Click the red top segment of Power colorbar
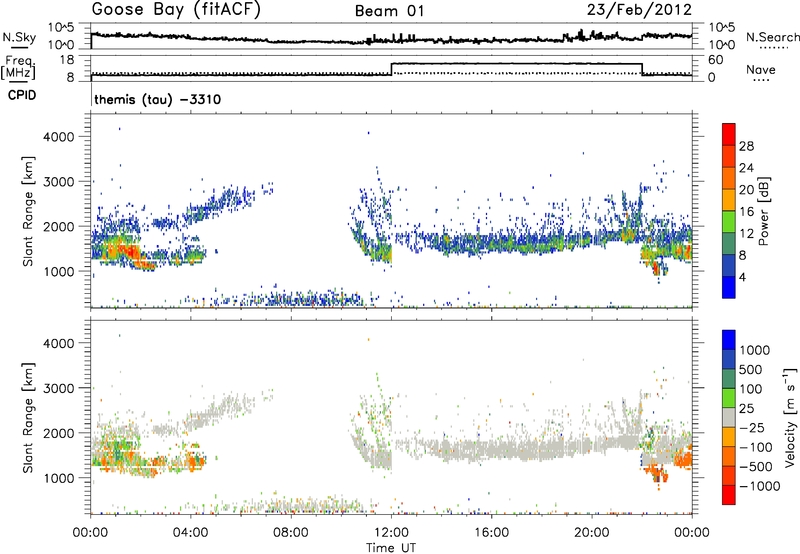Image resolution: width=800 pixels, height=554 pixels. coord(729,134)
